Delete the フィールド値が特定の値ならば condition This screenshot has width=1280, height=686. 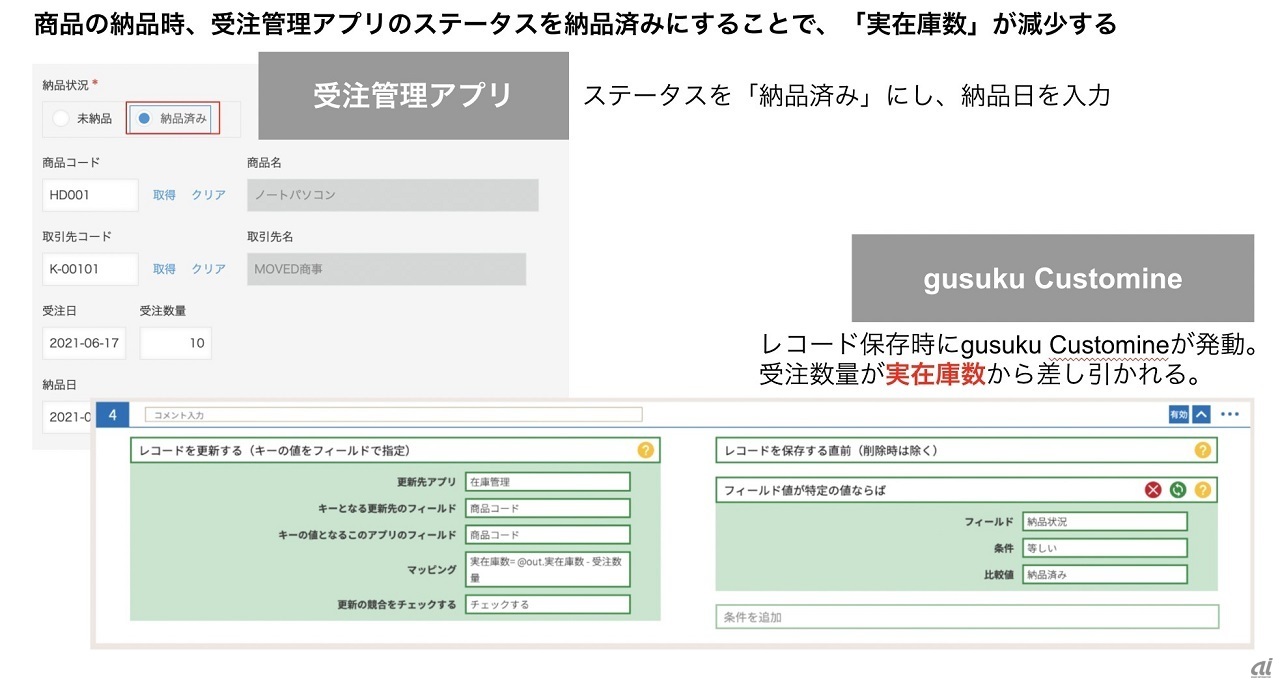pos(1153,490)
